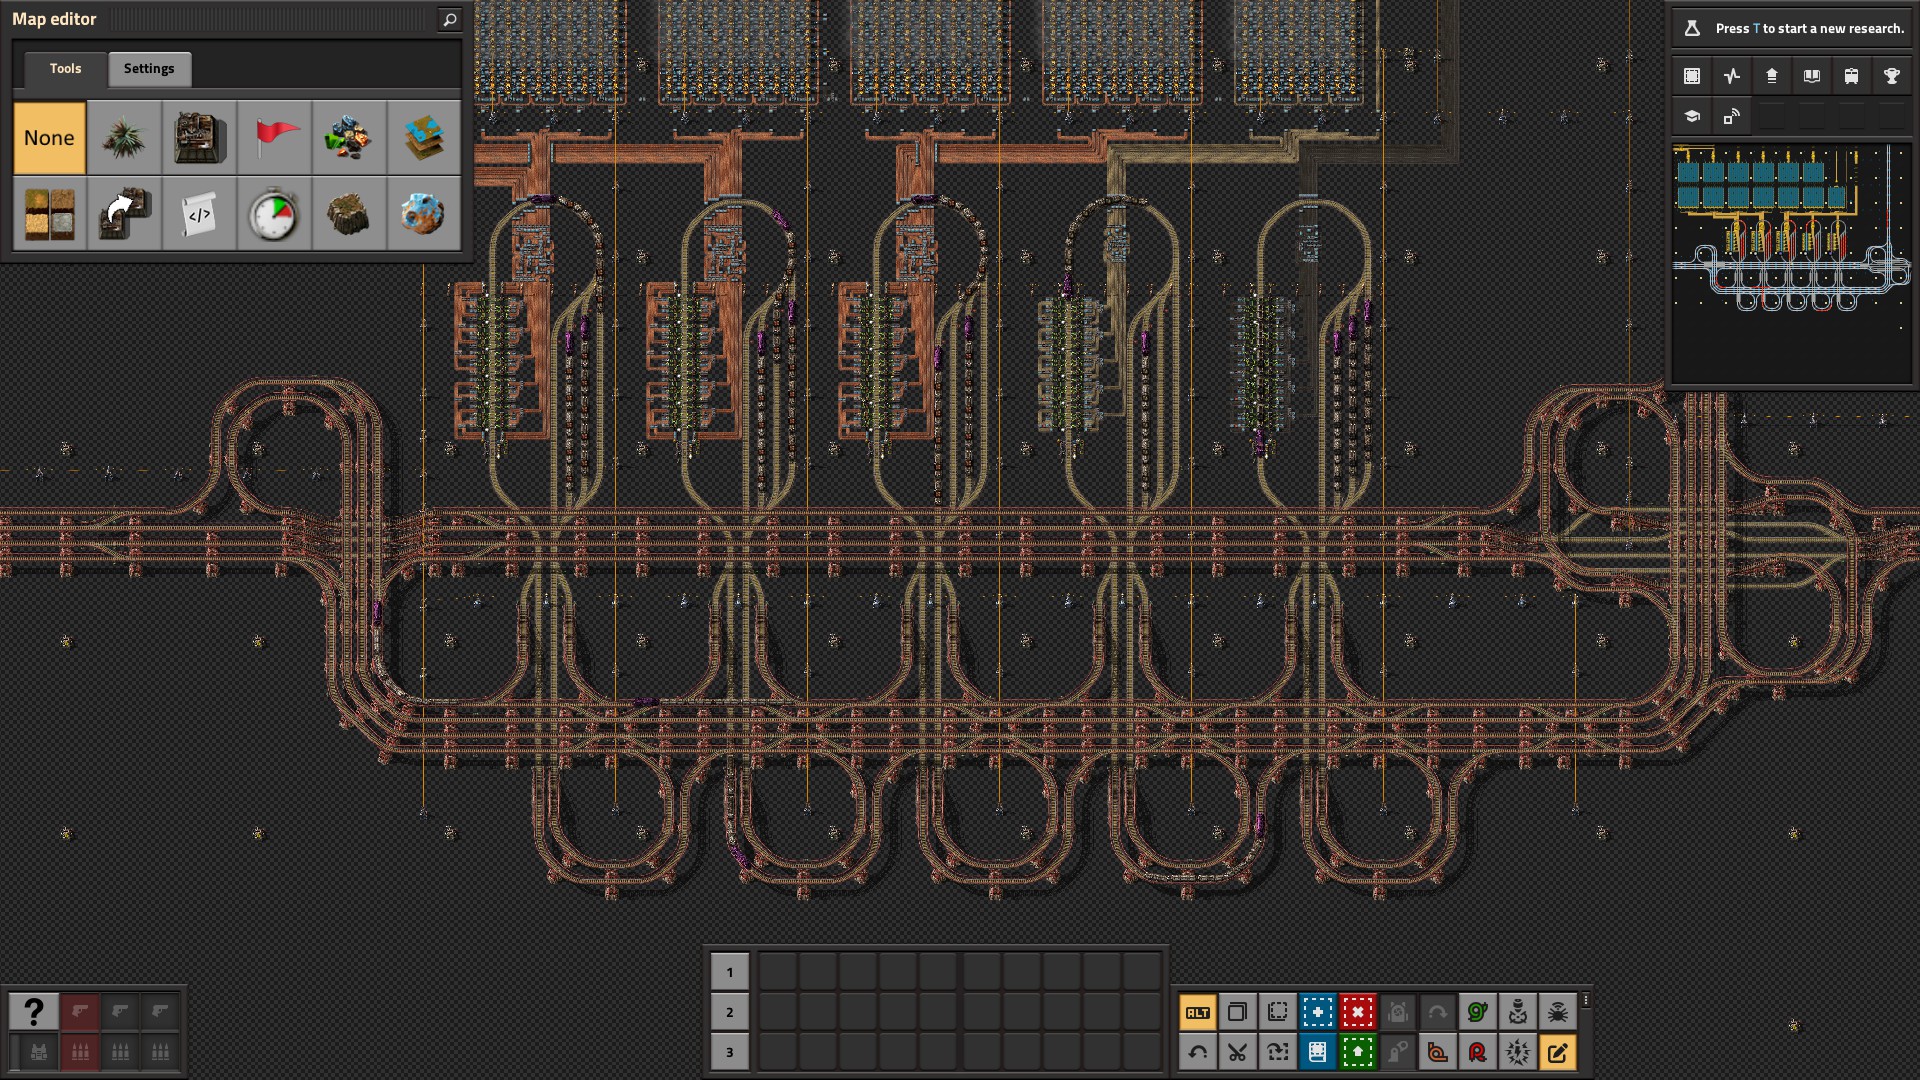Image resolution: width=1920 pixels, height=1080 pixels.
Task: Click the production statistics graph icon
Action: pyautogui.click(x=1732, y=76)
